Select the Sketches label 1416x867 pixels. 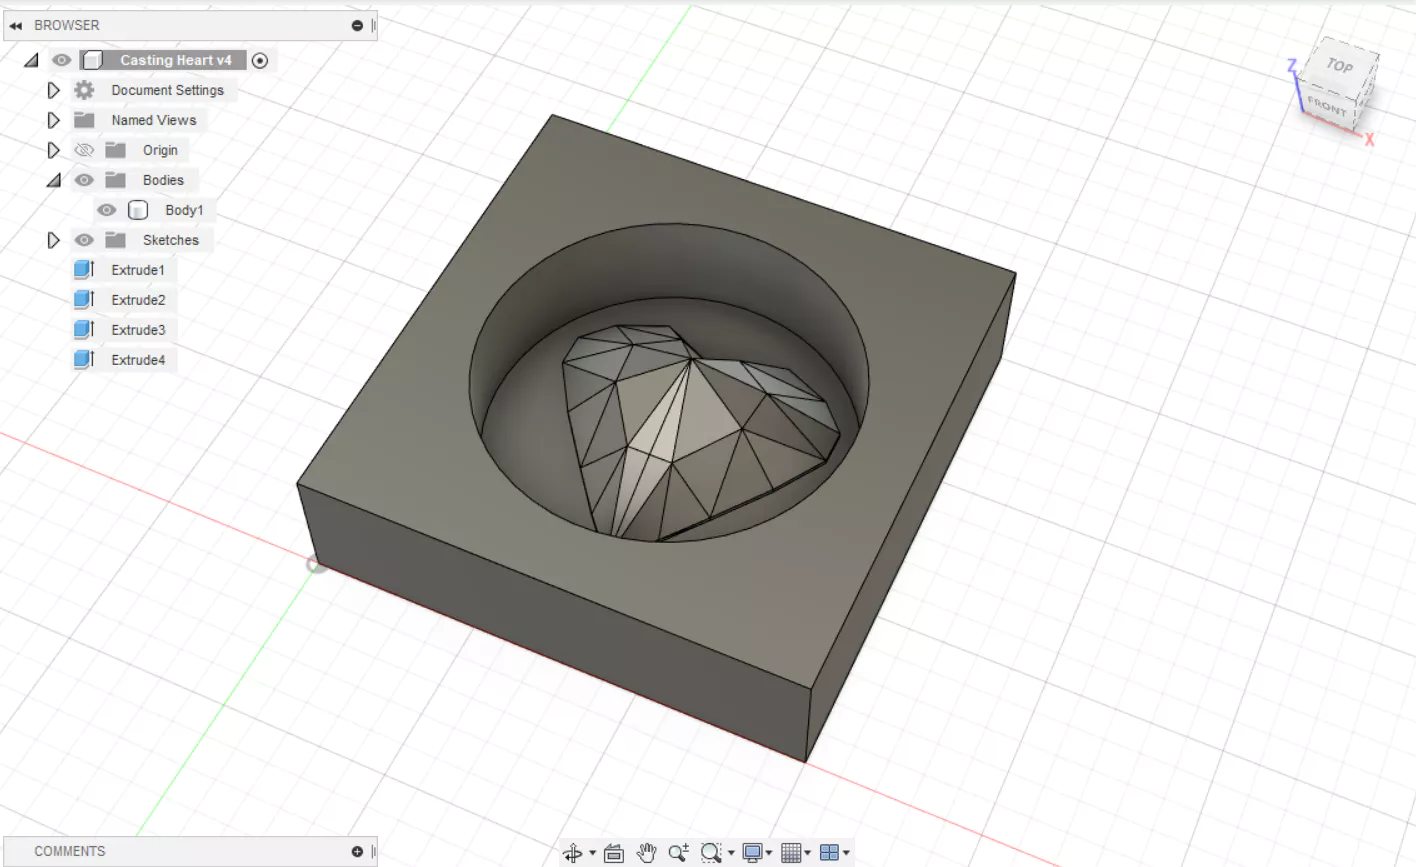[171, 240]
